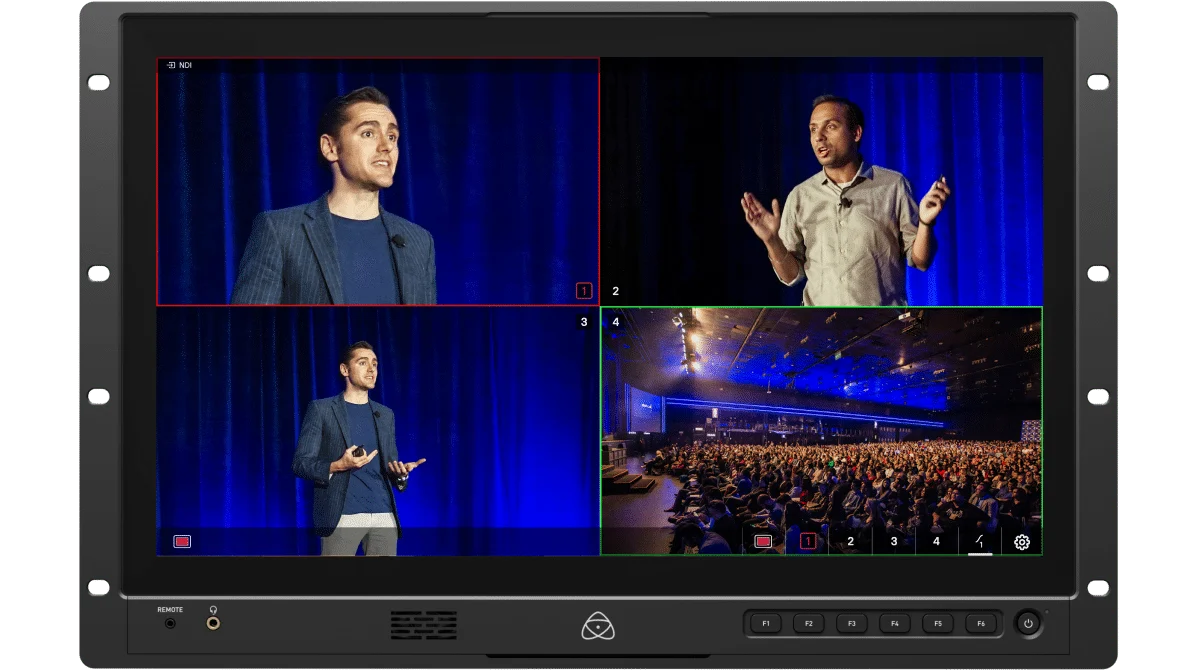Click the headphone jack port
Screen dimensions: 1200x670
coord(213,623)
